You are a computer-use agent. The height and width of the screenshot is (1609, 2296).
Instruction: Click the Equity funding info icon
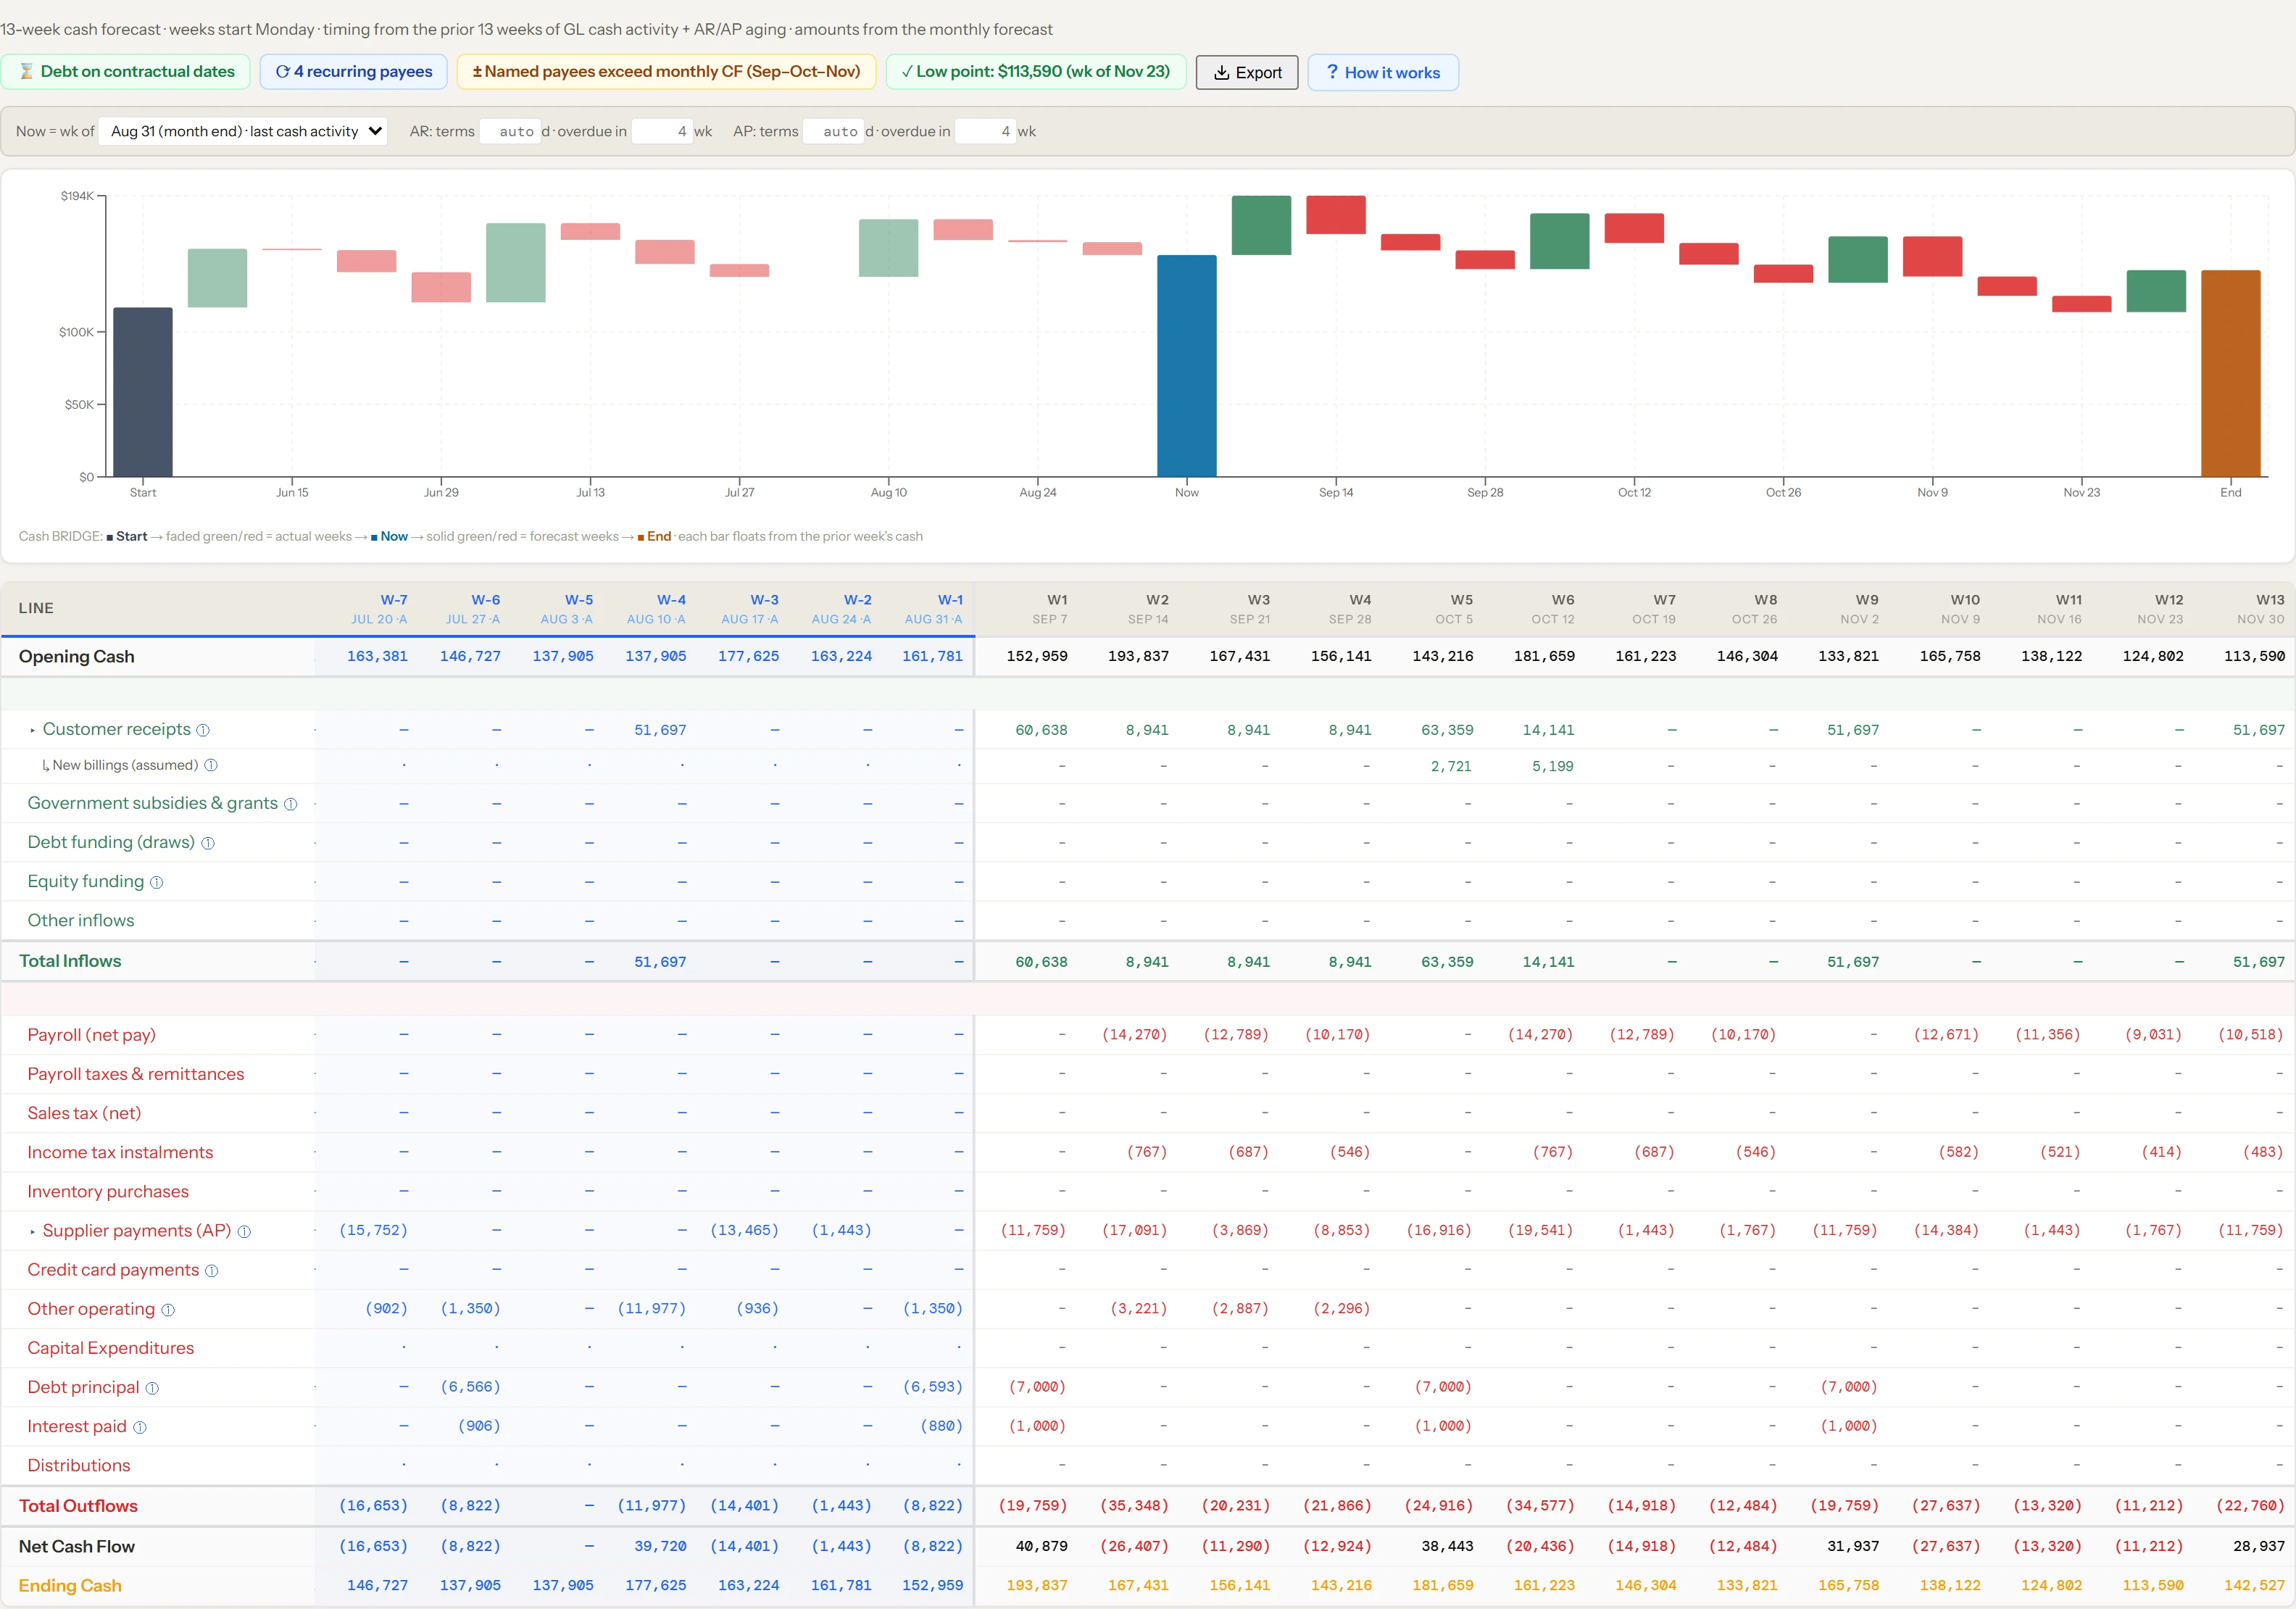coord(157,882)
